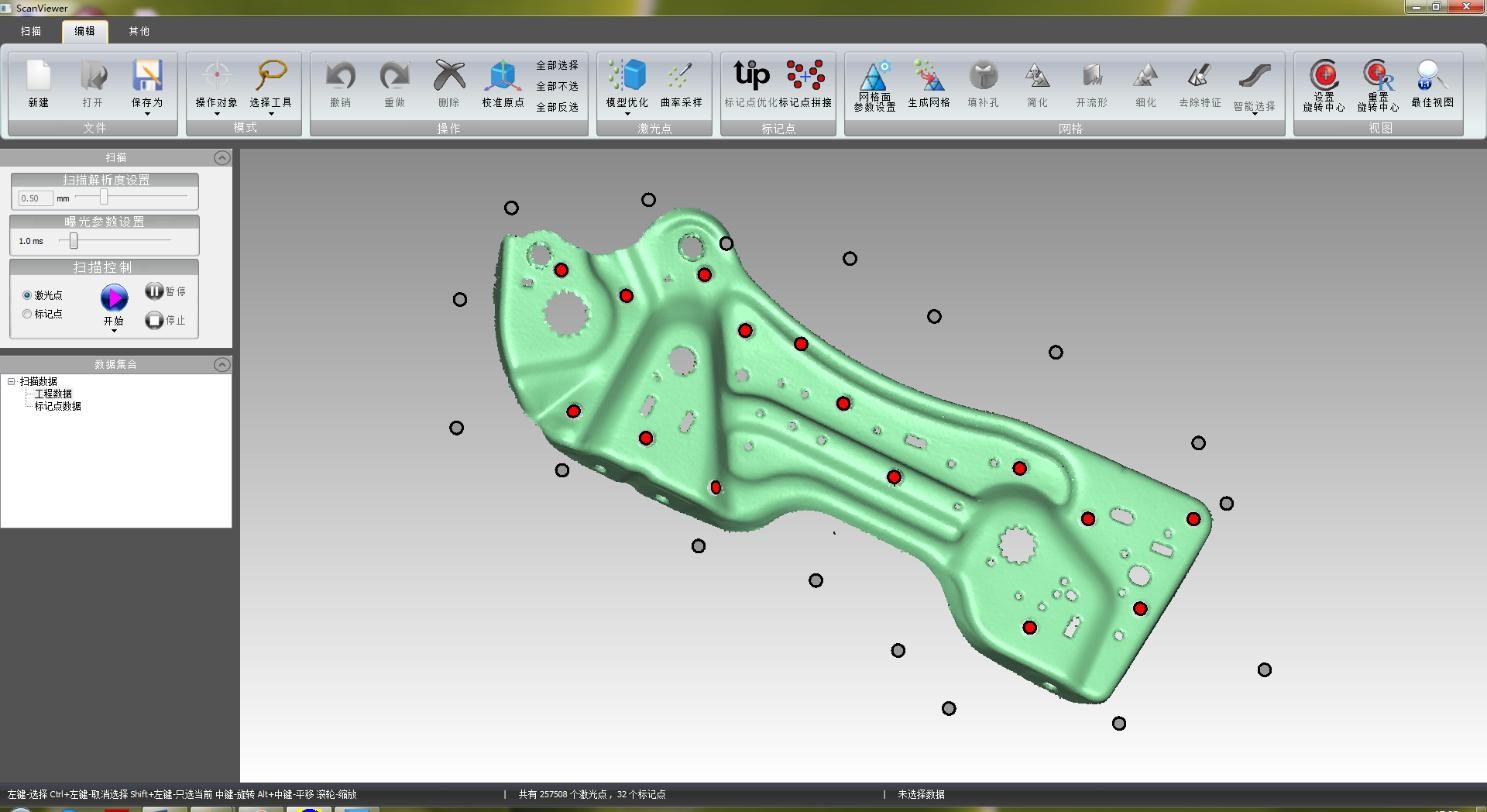Click the 新建 (New) file icon
The width and height of the screenshot is (1487, 812).
[x=38, y=77]
